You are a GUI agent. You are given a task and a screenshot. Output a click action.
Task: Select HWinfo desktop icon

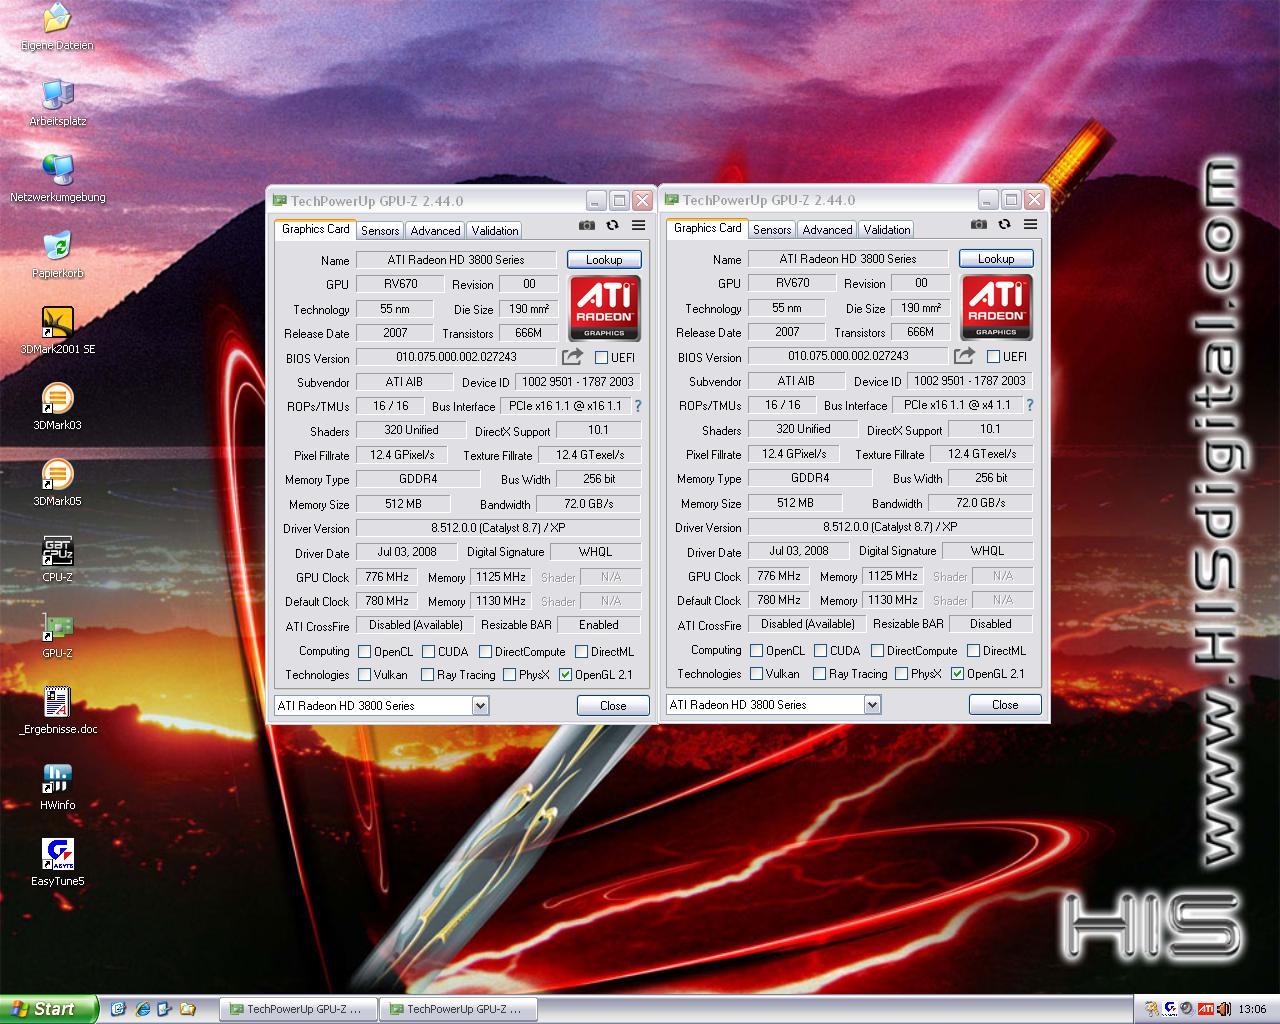pyautogui.click(x=57, y=778)
